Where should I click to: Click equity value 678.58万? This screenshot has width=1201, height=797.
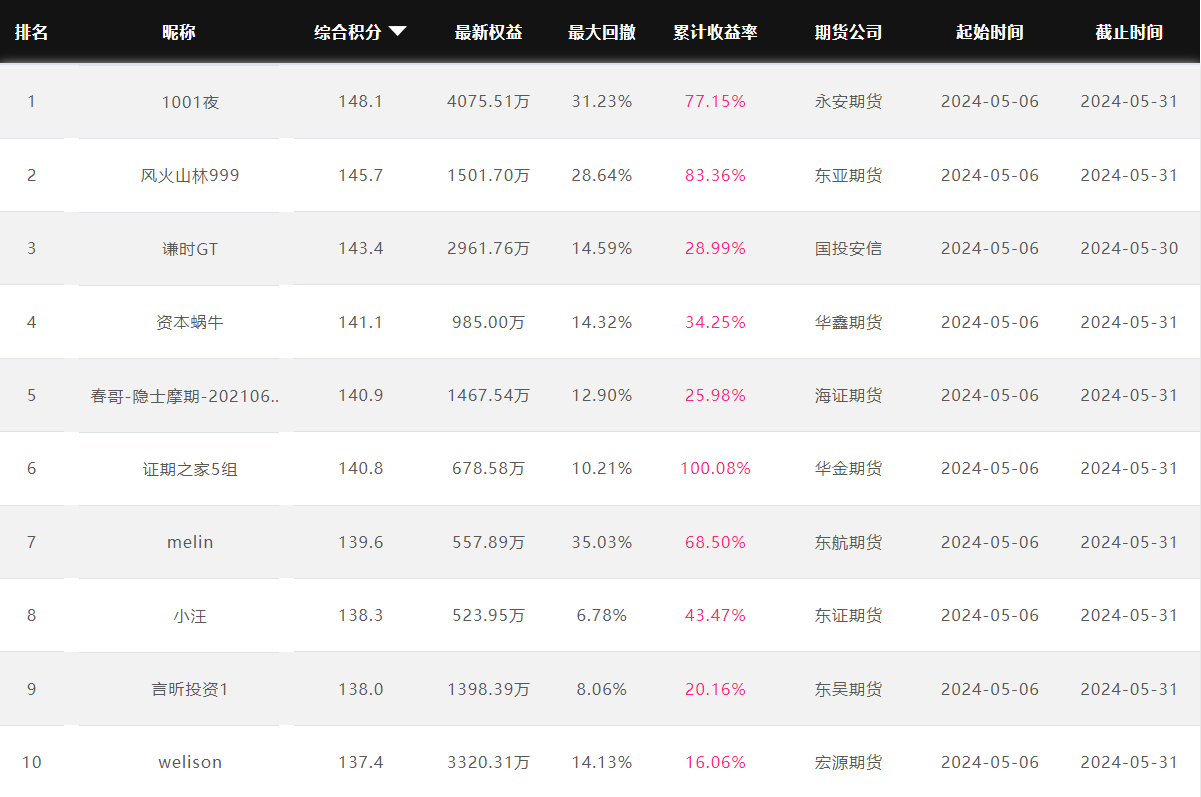click(488, 468)
